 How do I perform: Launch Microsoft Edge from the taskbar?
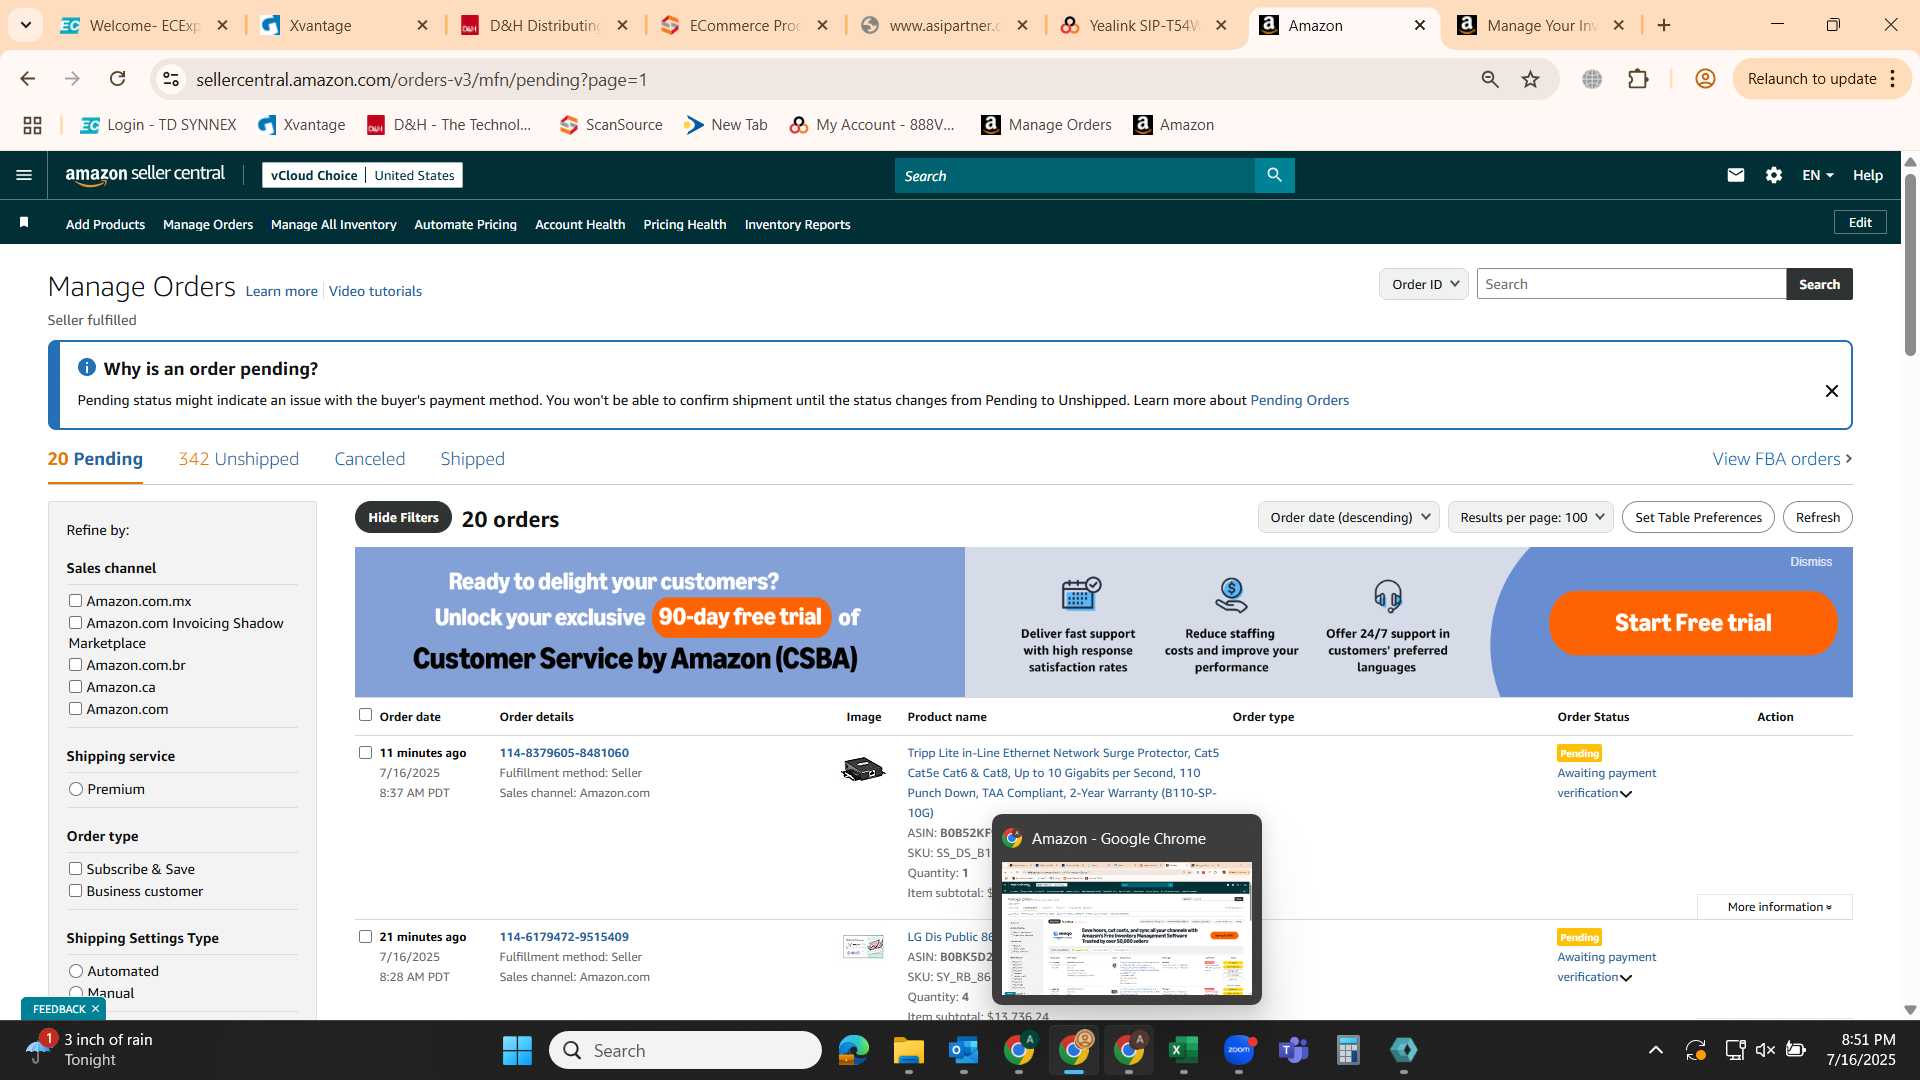pos(853,1050)
